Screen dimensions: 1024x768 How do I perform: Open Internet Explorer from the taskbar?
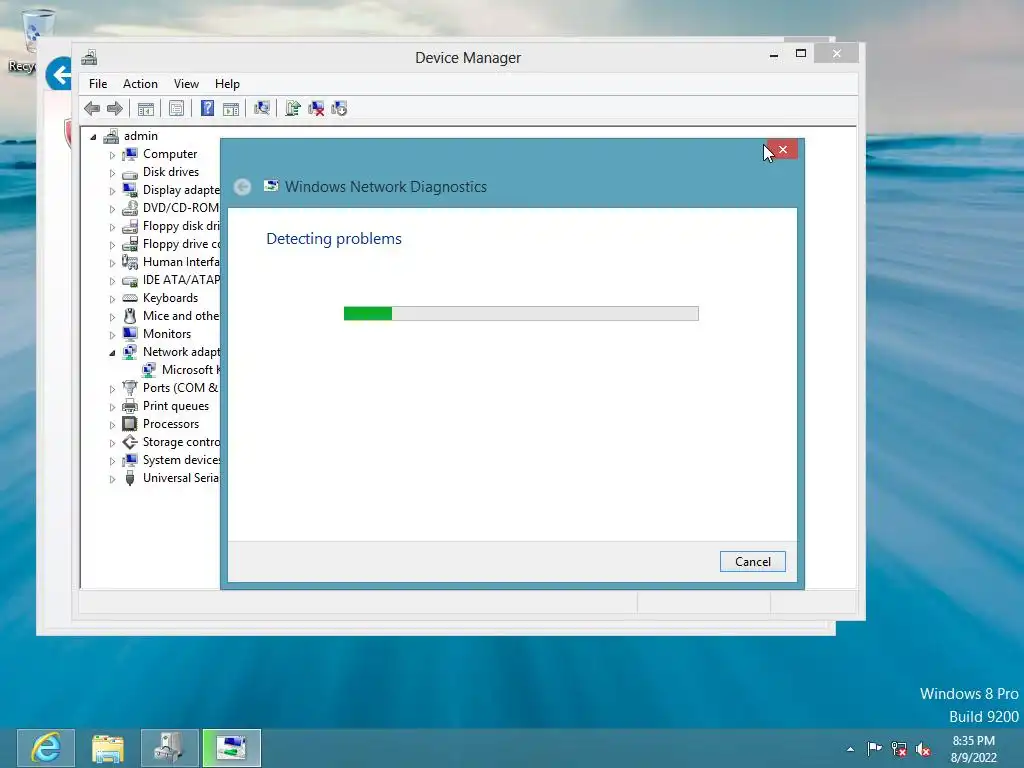pyautogui.click(x=46, y=748)
